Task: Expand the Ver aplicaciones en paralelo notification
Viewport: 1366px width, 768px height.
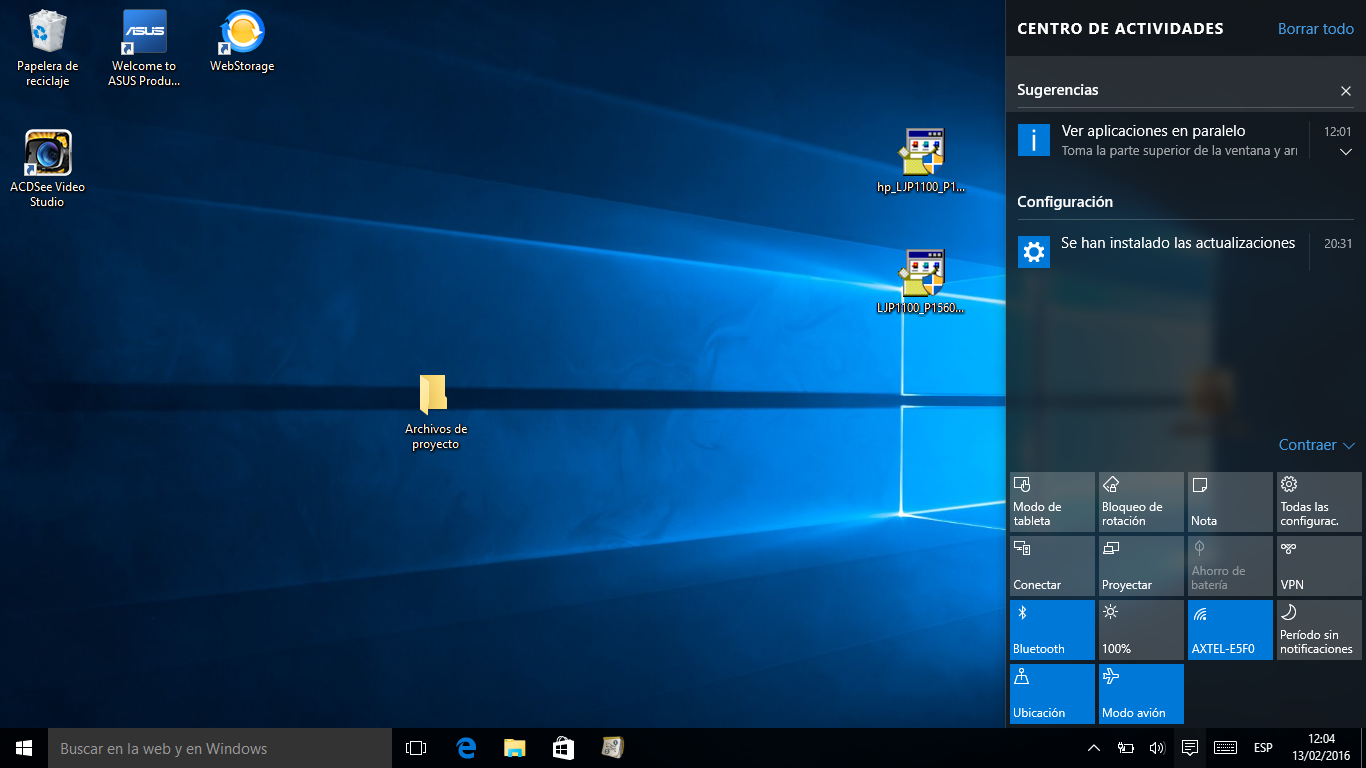Action: click(1345, 152)
